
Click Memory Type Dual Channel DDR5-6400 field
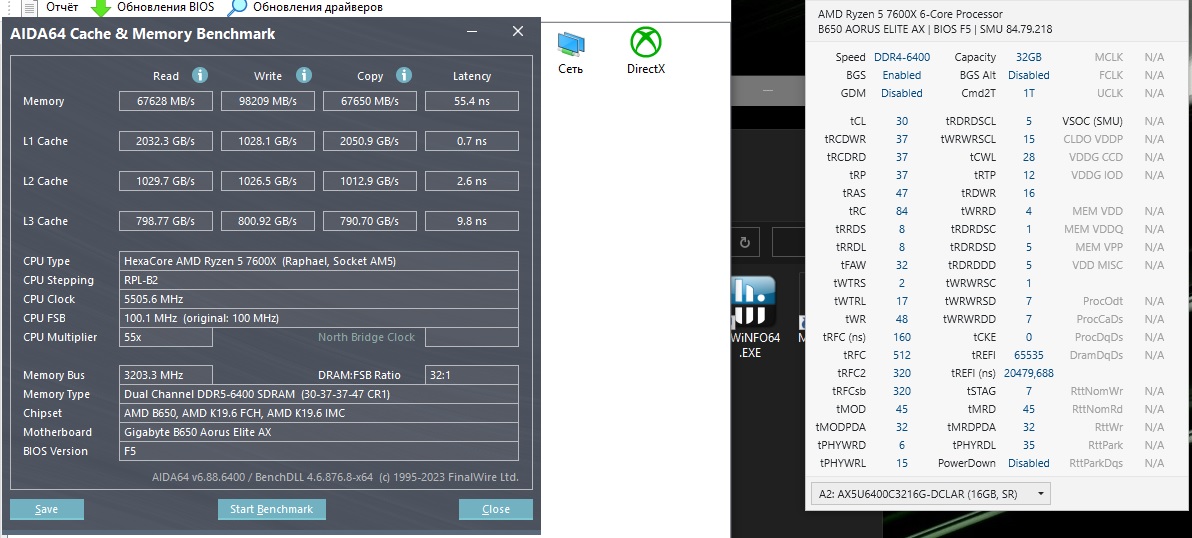(319, 394)
